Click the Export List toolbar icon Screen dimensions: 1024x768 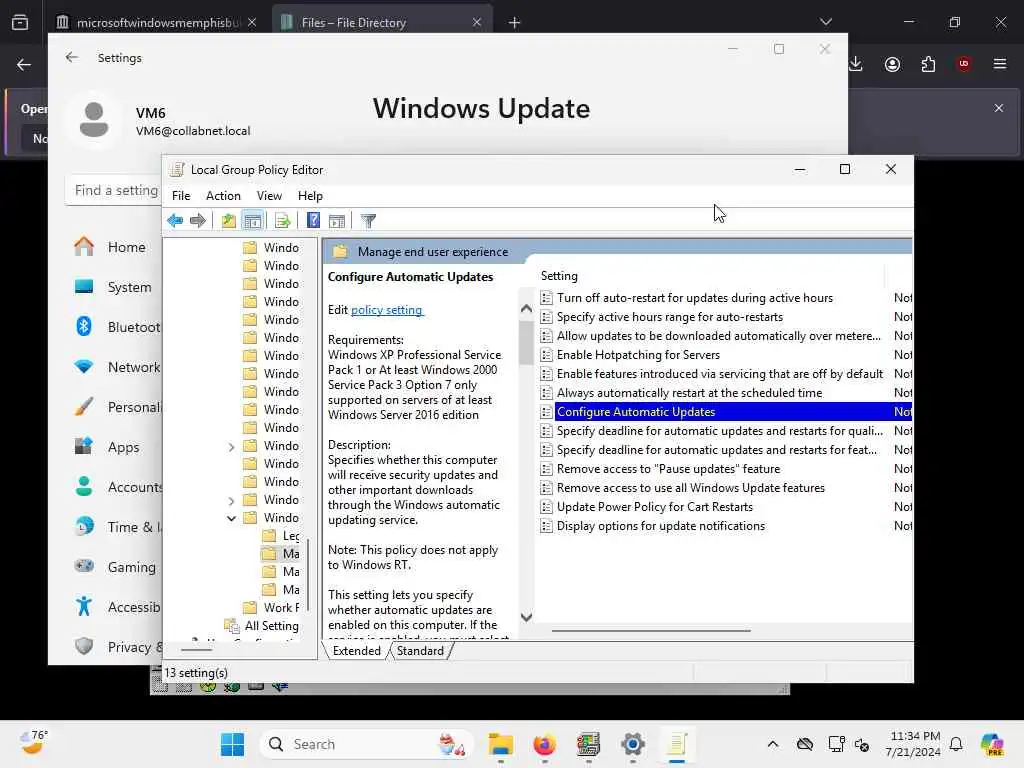(283, 221)
